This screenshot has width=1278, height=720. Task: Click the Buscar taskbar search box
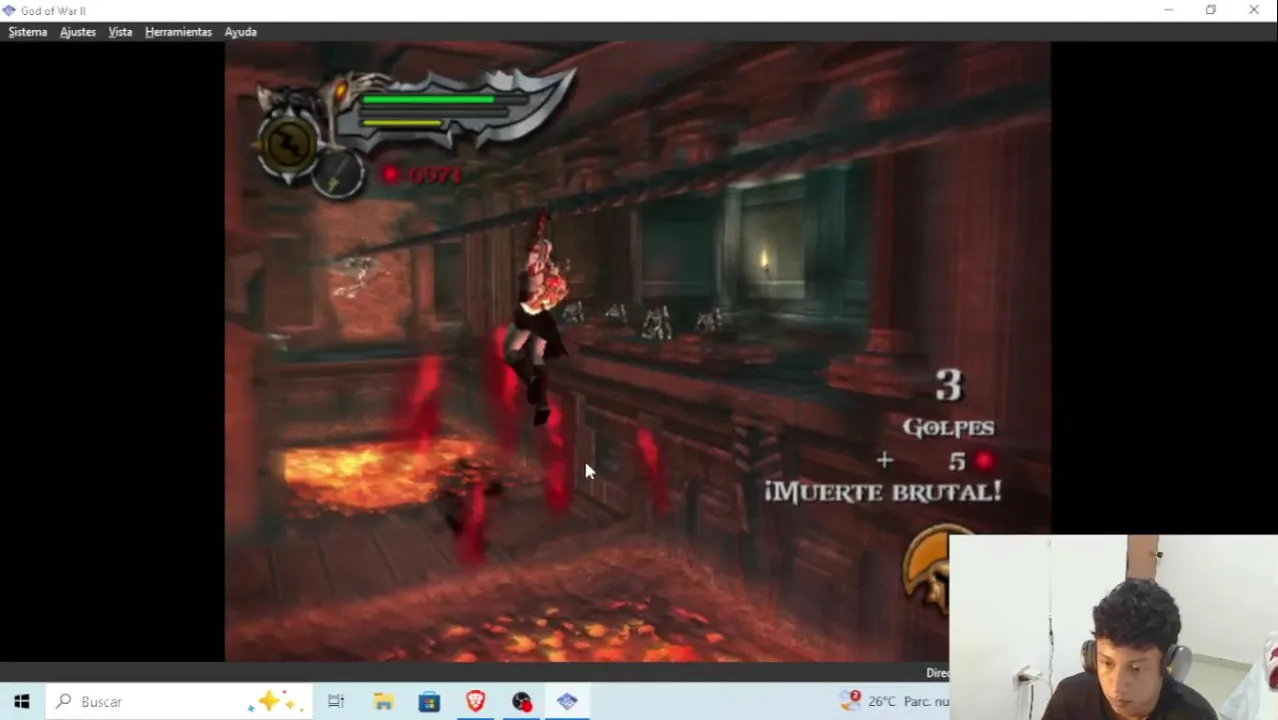coord(179,702)
